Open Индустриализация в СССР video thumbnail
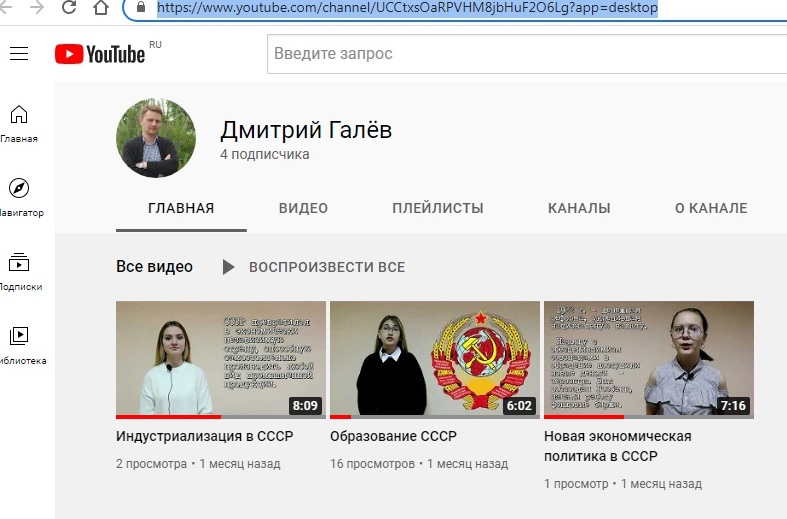Image resolution: width=787 pixels, height=519 pixels. [221, 359]
